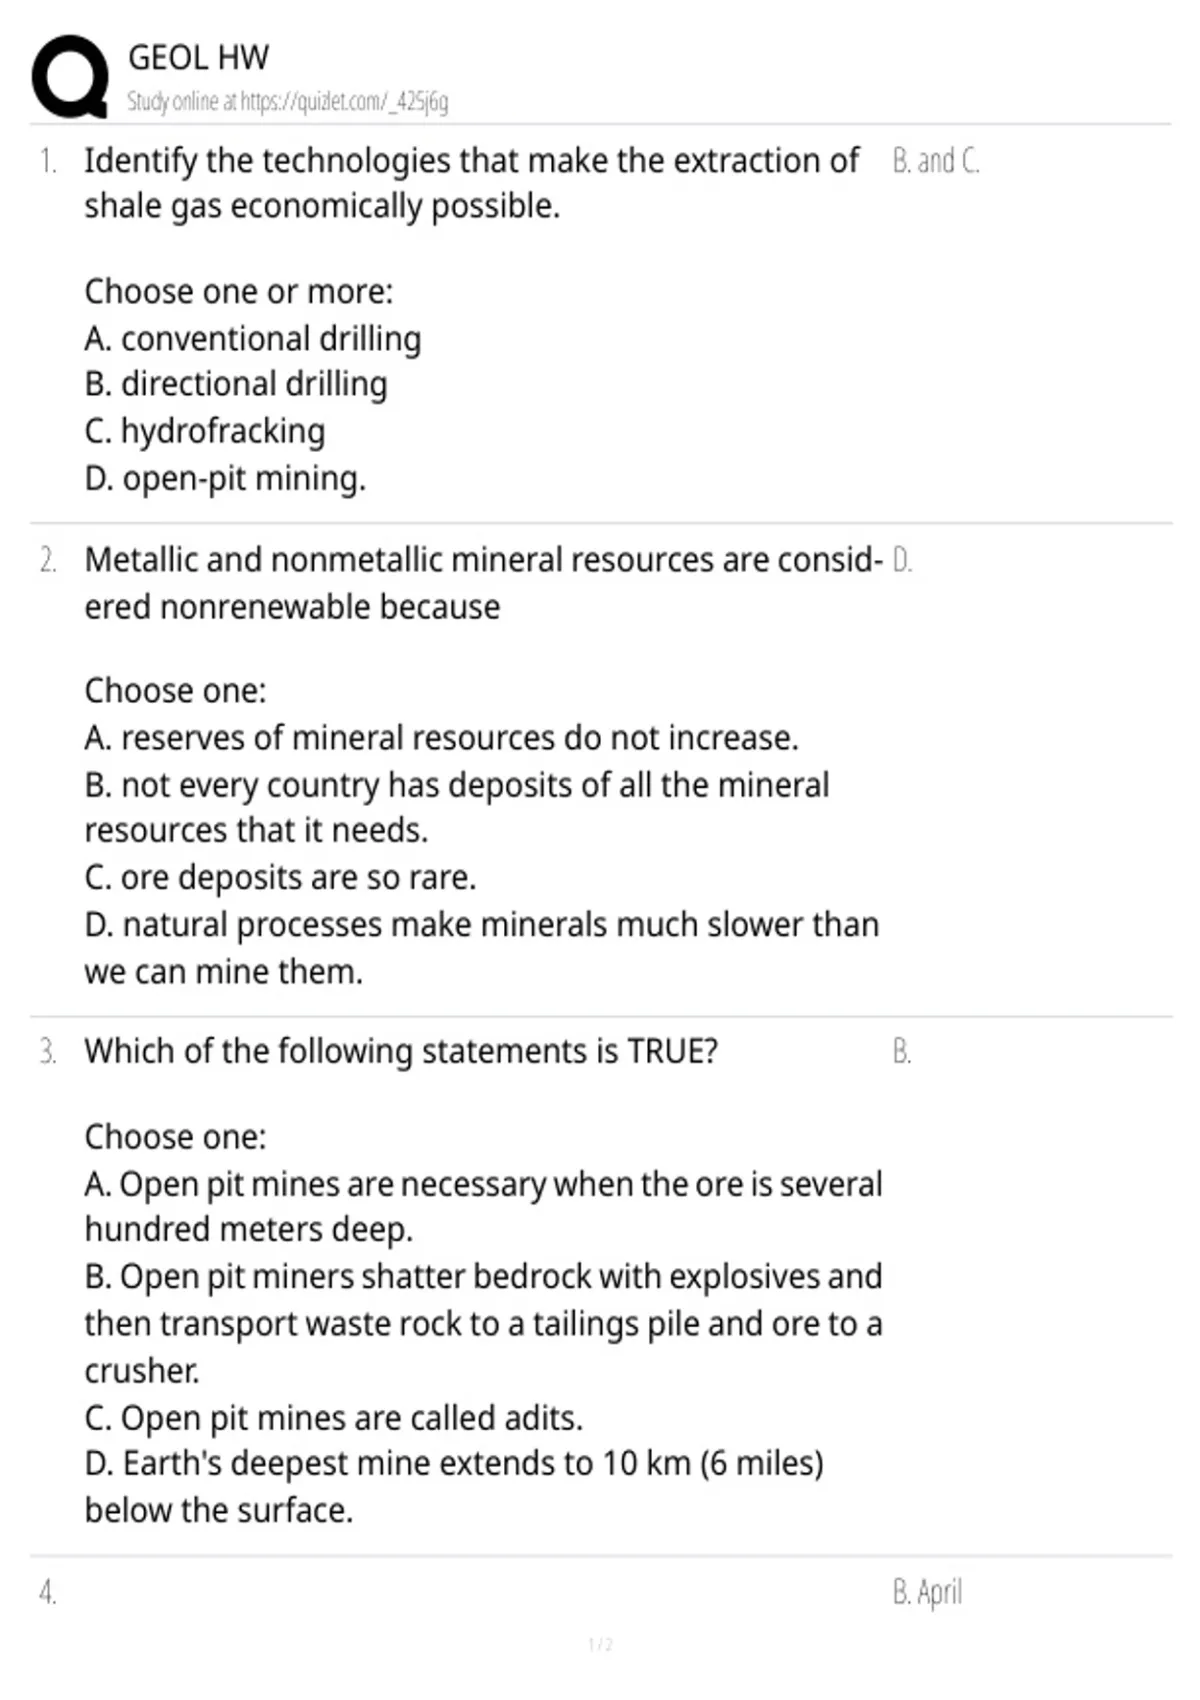Click the Quizlet Q logo icon
This screenshot has height=1700, width=1200.
click(70, 77)
